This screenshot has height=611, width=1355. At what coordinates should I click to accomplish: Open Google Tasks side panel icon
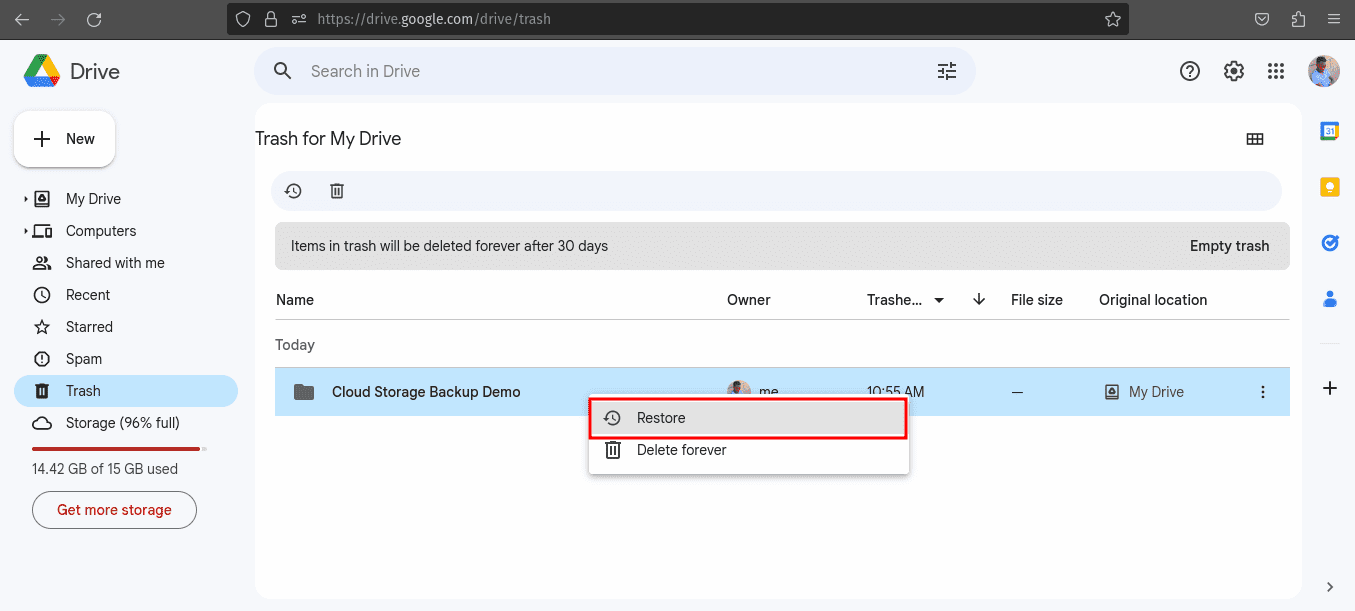[x=1329, y=243]
